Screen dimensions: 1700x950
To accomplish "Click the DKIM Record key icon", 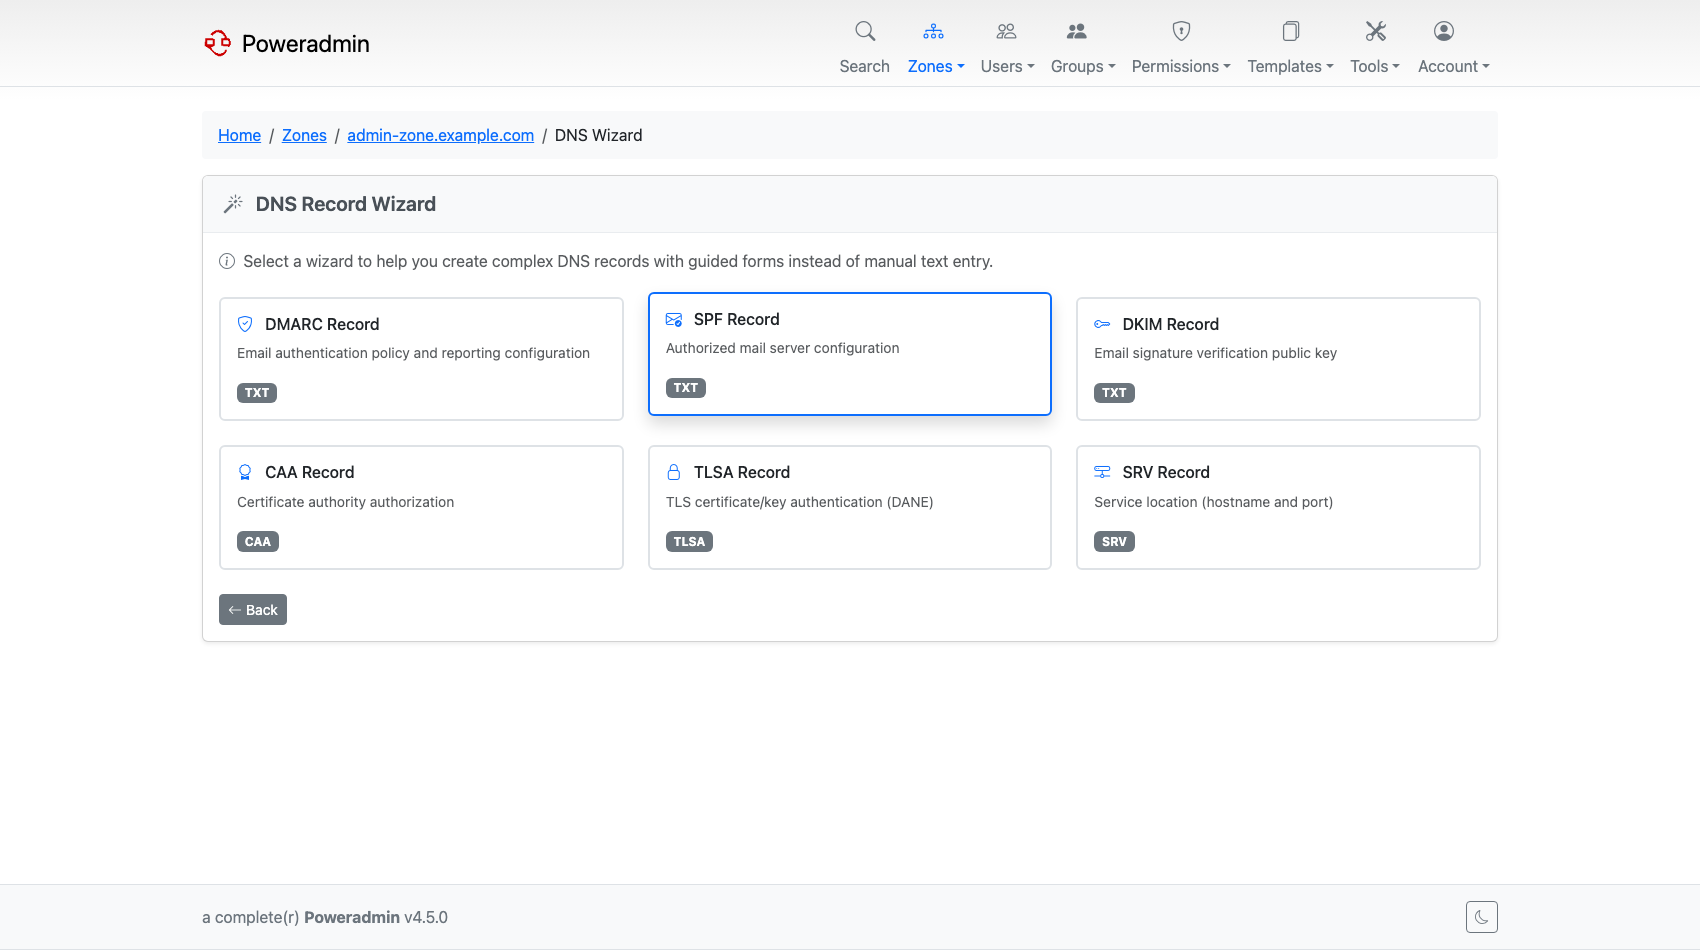I will coord(1102,324).
